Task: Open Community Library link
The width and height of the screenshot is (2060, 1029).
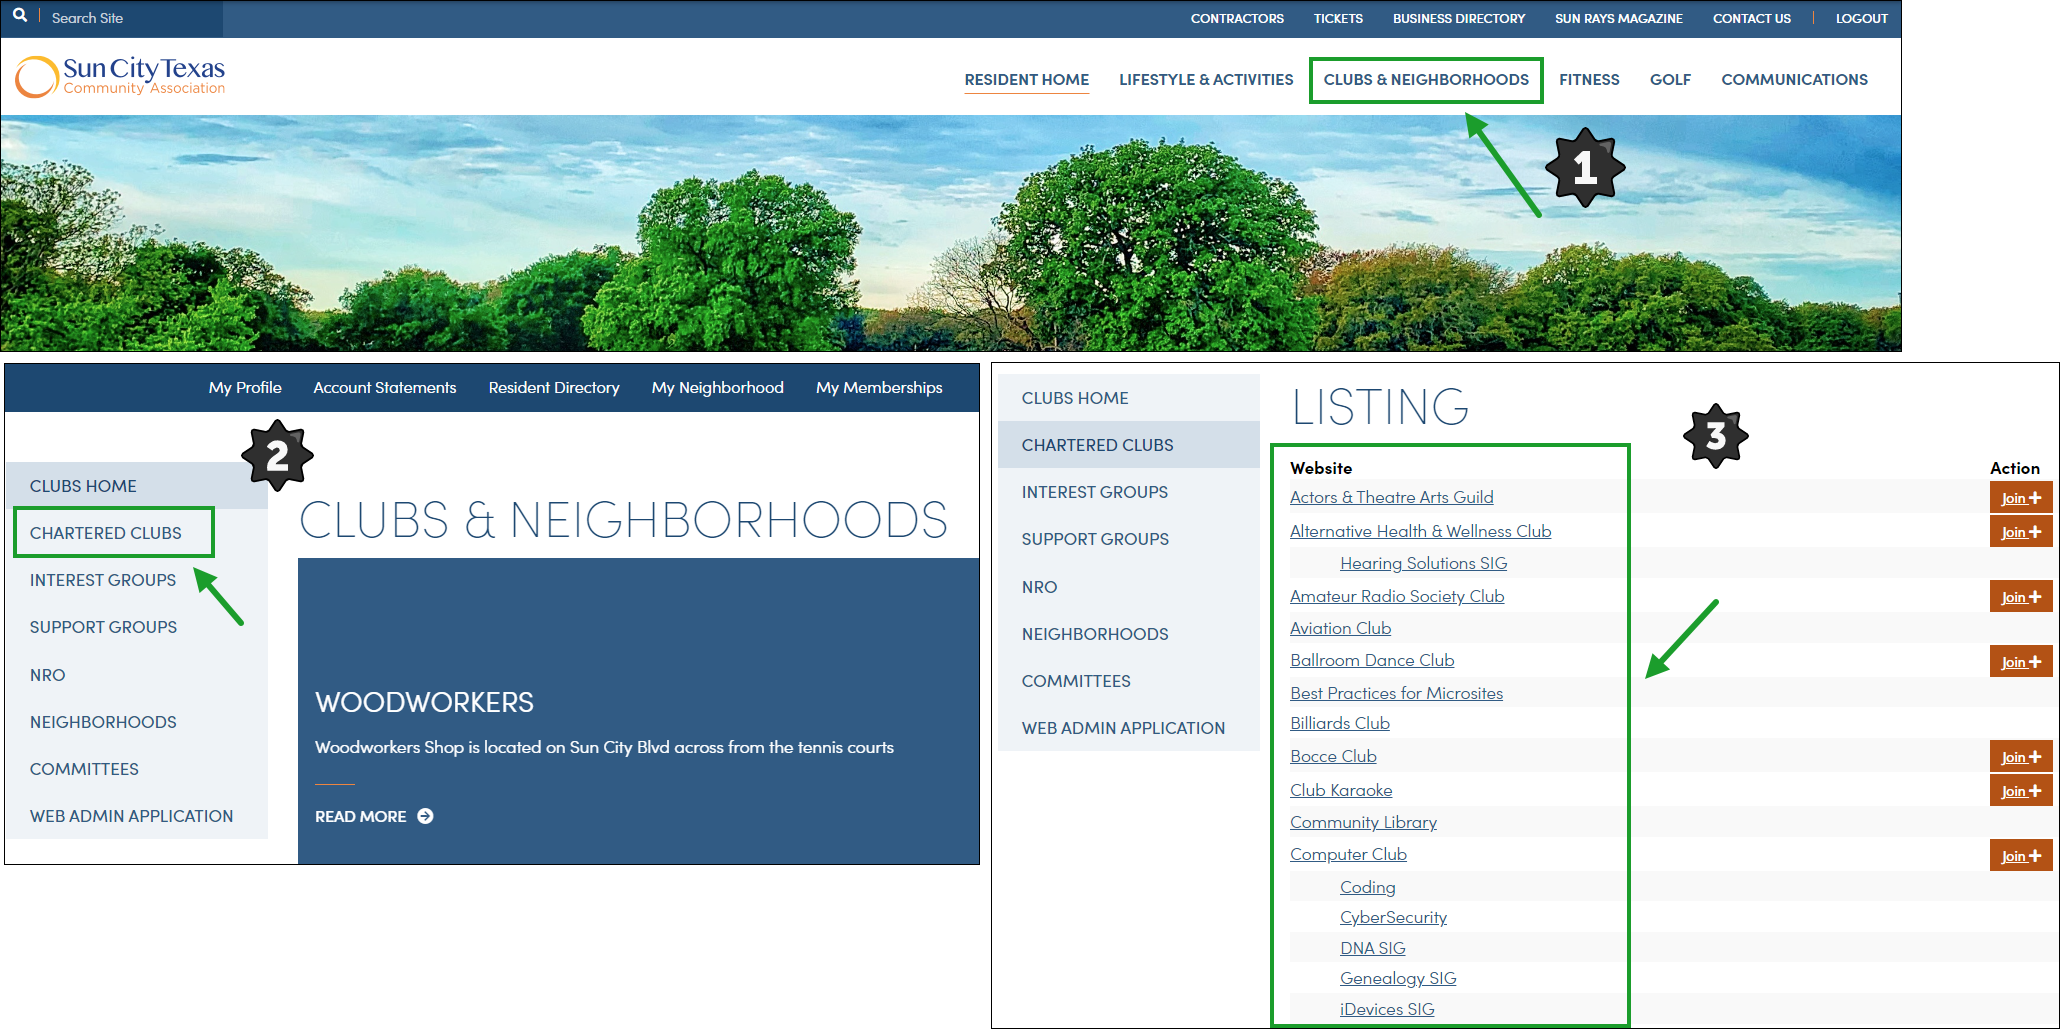Action: (1363, 822)
